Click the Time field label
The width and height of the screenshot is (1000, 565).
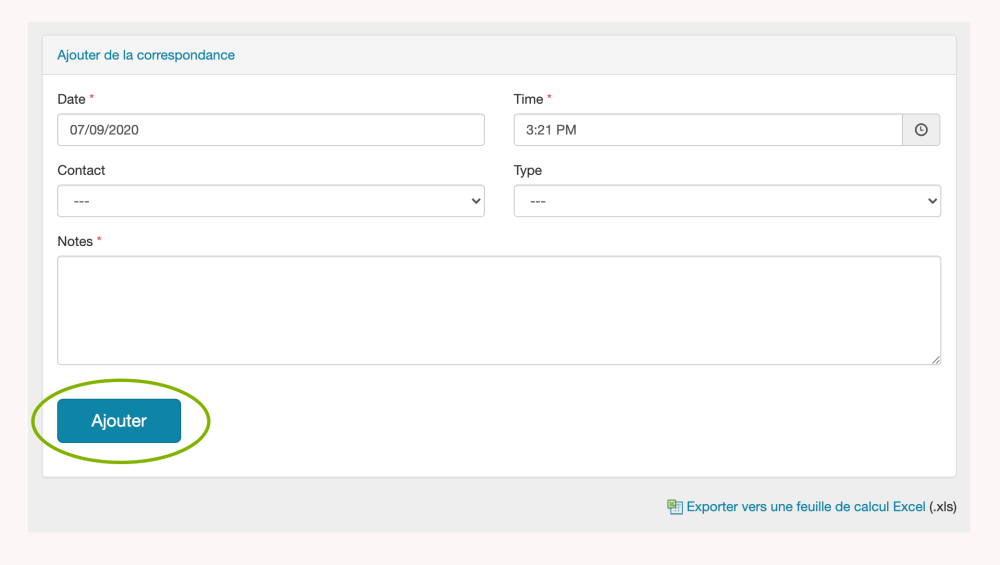point(528,99)
